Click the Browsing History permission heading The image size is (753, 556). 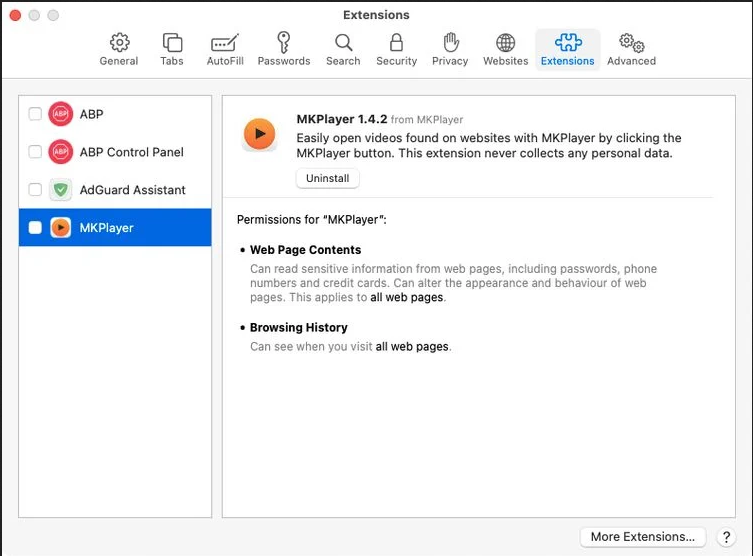(x=299, y=327)
